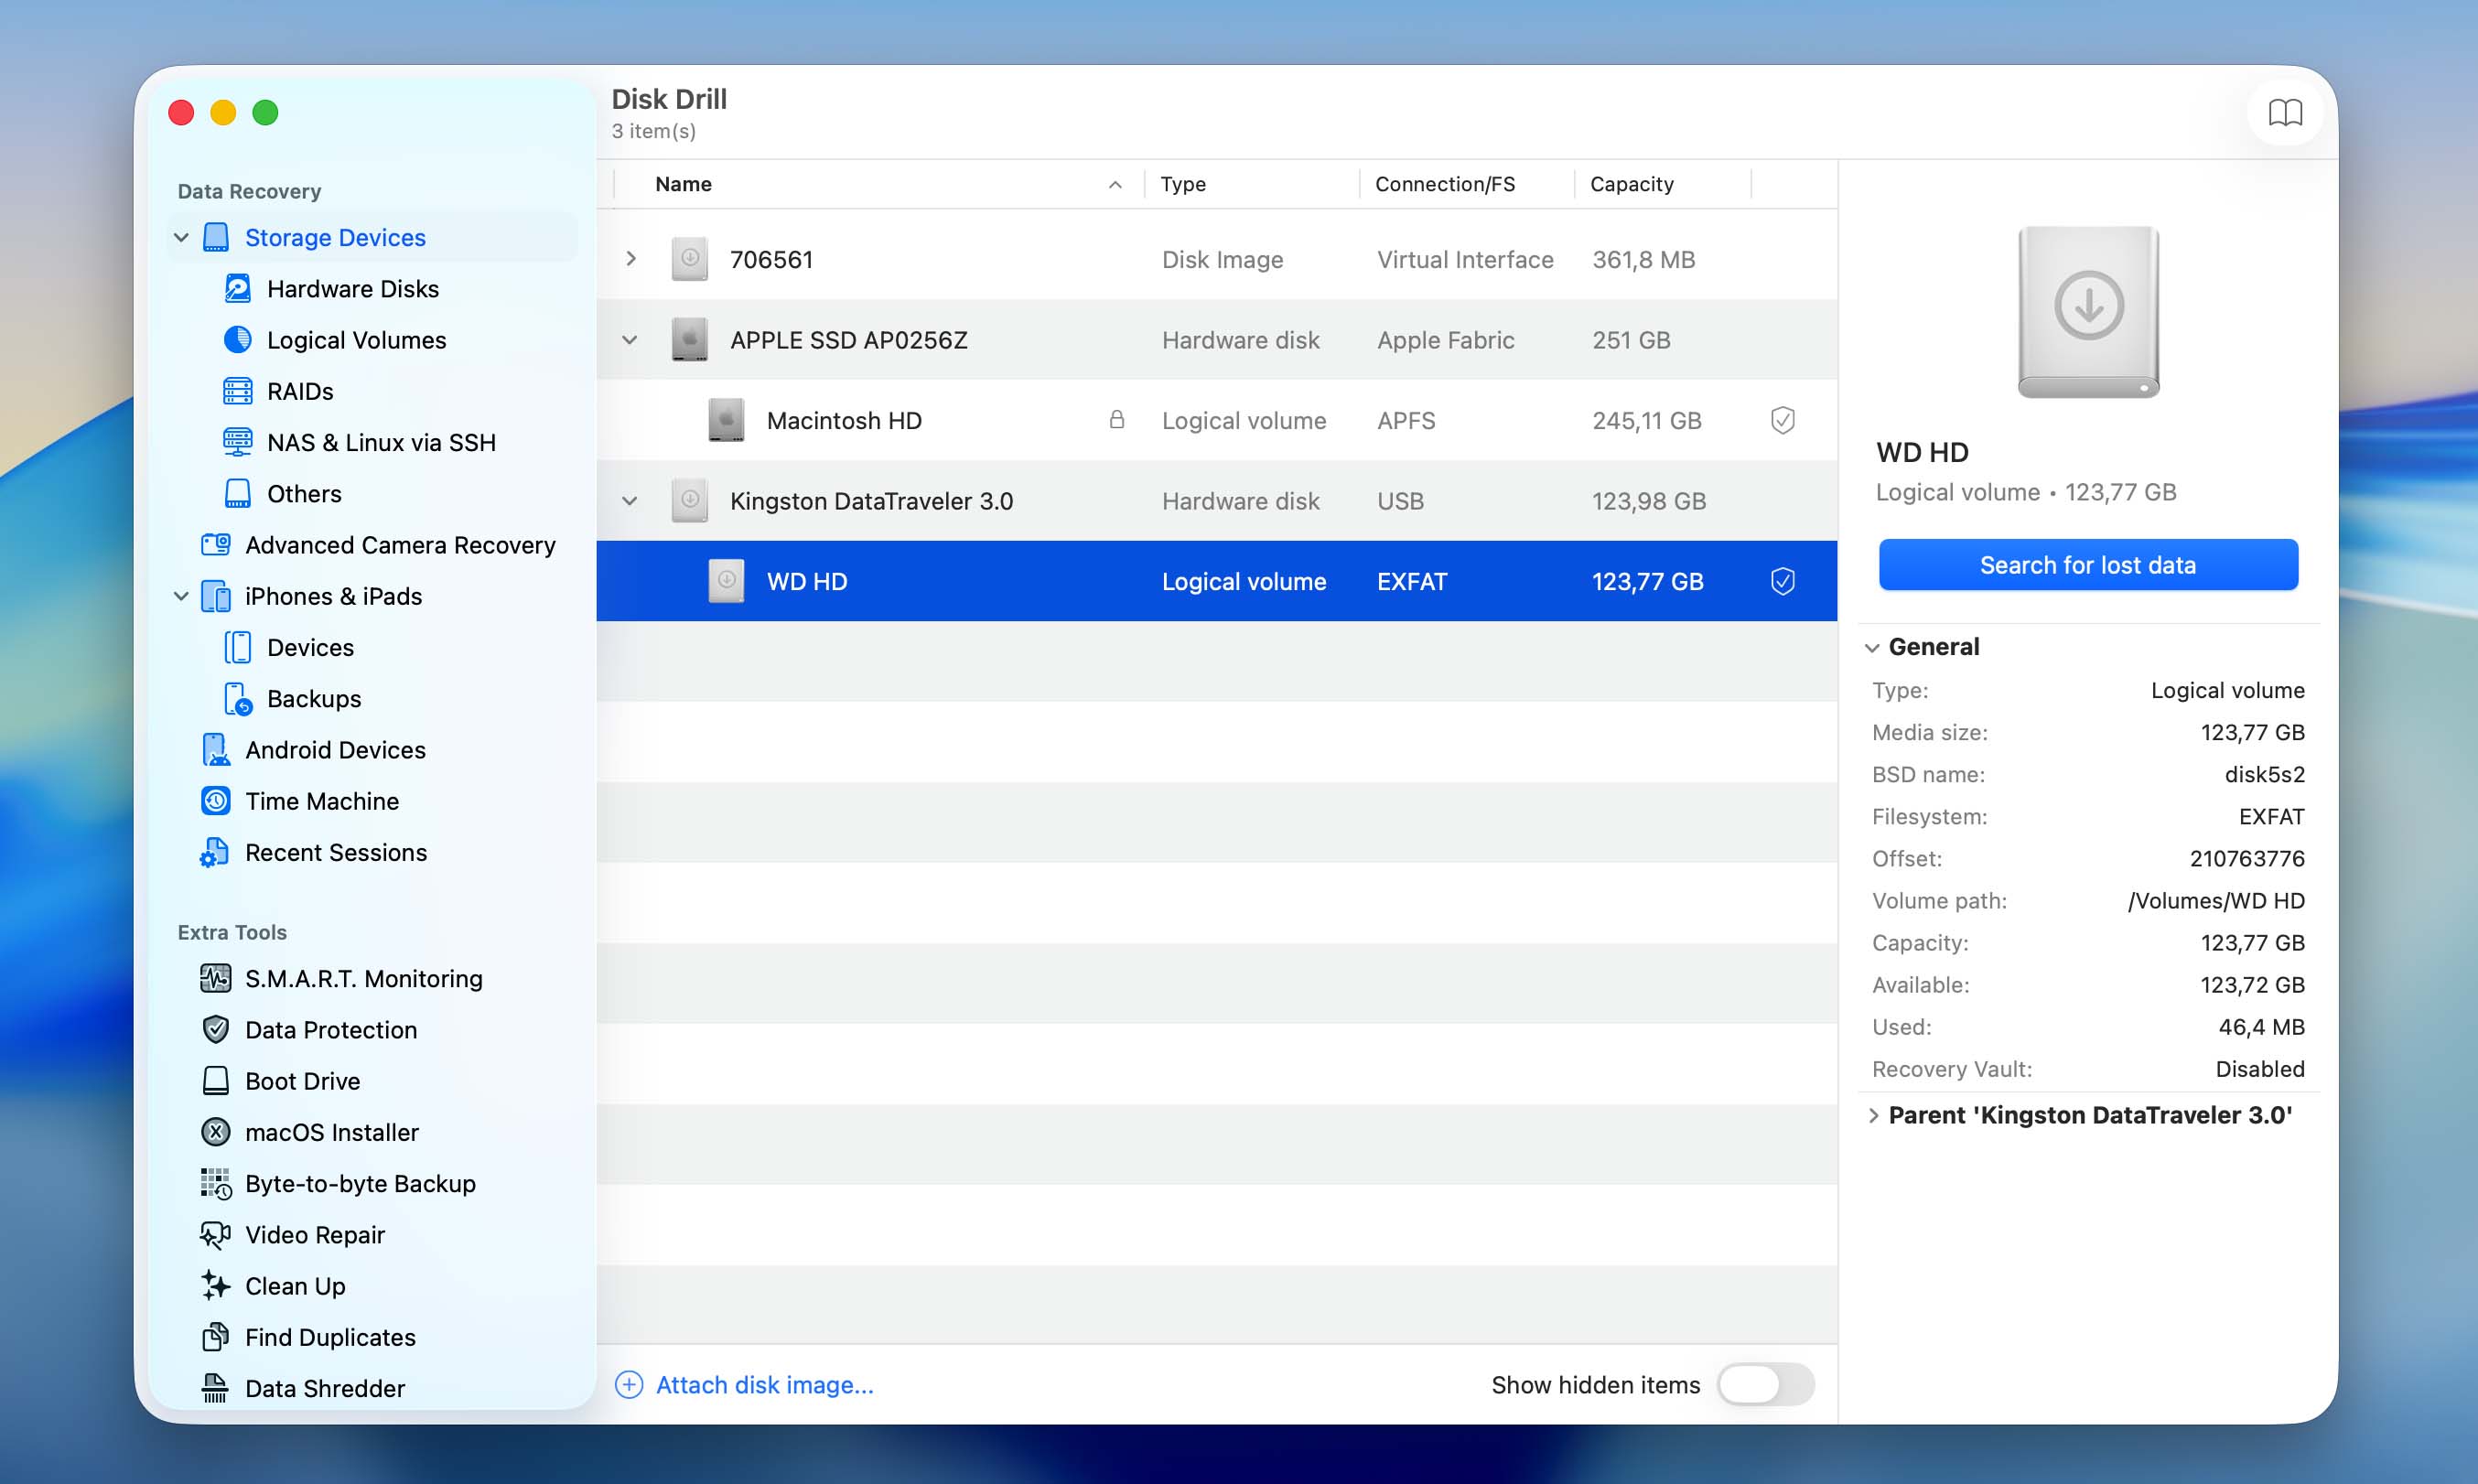Click the Attach disk image… link
This screenshot has width=2478, height=1484.
tap(764, 1384)
